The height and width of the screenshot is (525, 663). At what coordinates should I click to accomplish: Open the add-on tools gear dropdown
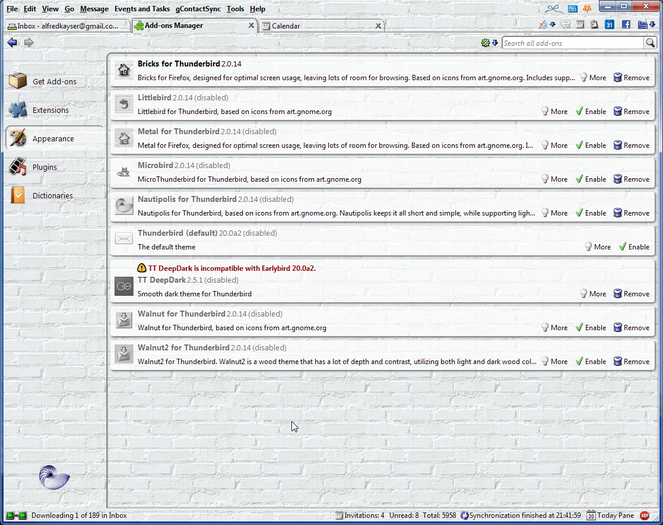click(489, 43)
